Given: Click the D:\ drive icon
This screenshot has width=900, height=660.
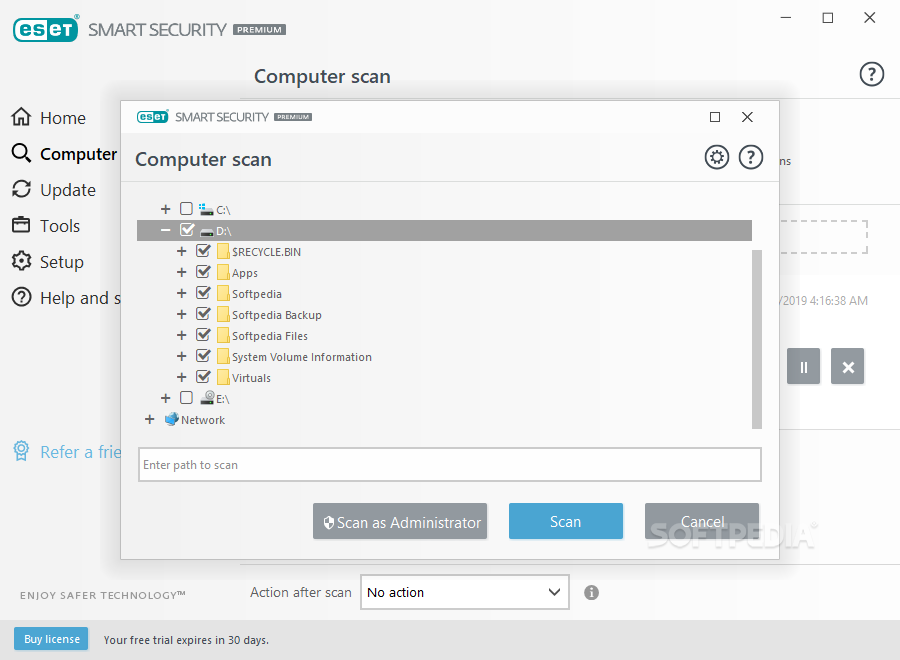Looking at the screenshot, I should [206, 231].
